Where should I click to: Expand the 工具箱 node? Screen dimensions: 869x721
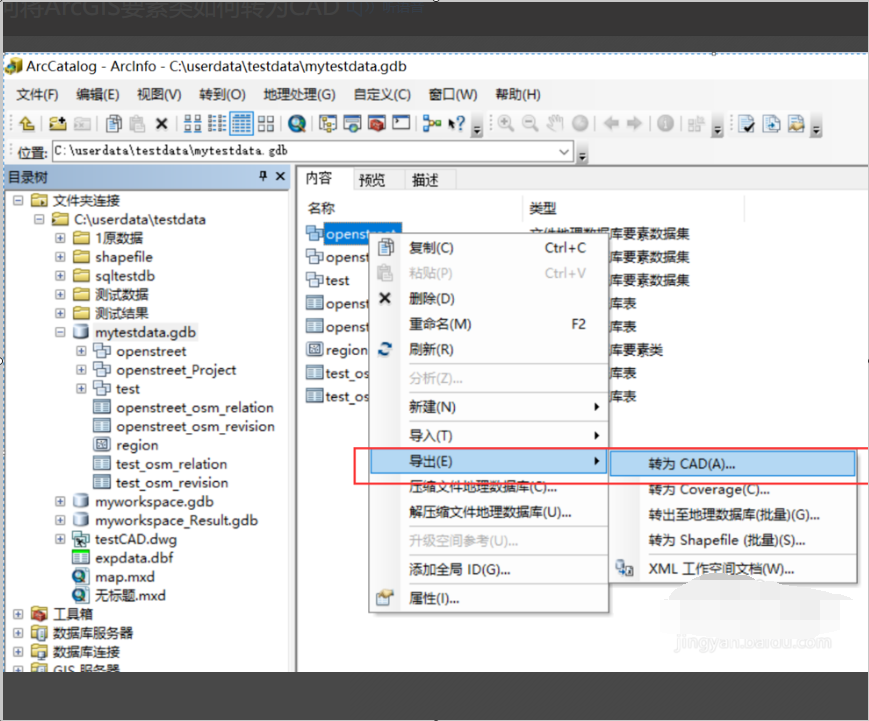point(18,614)
